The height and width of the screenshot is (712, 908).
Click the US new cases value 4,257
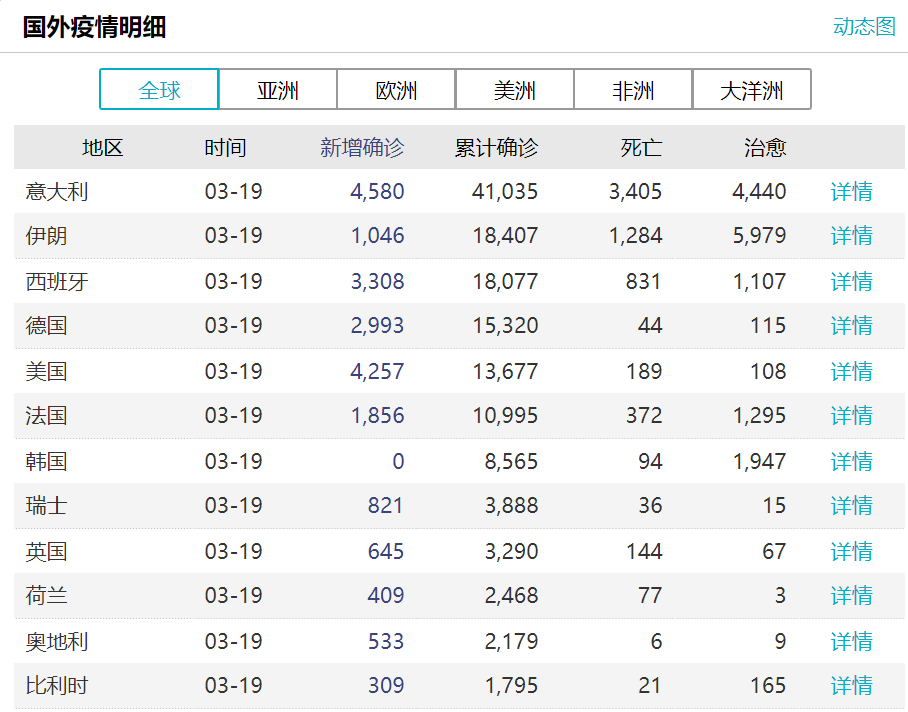pyautogui.click(x=377, y=371)
